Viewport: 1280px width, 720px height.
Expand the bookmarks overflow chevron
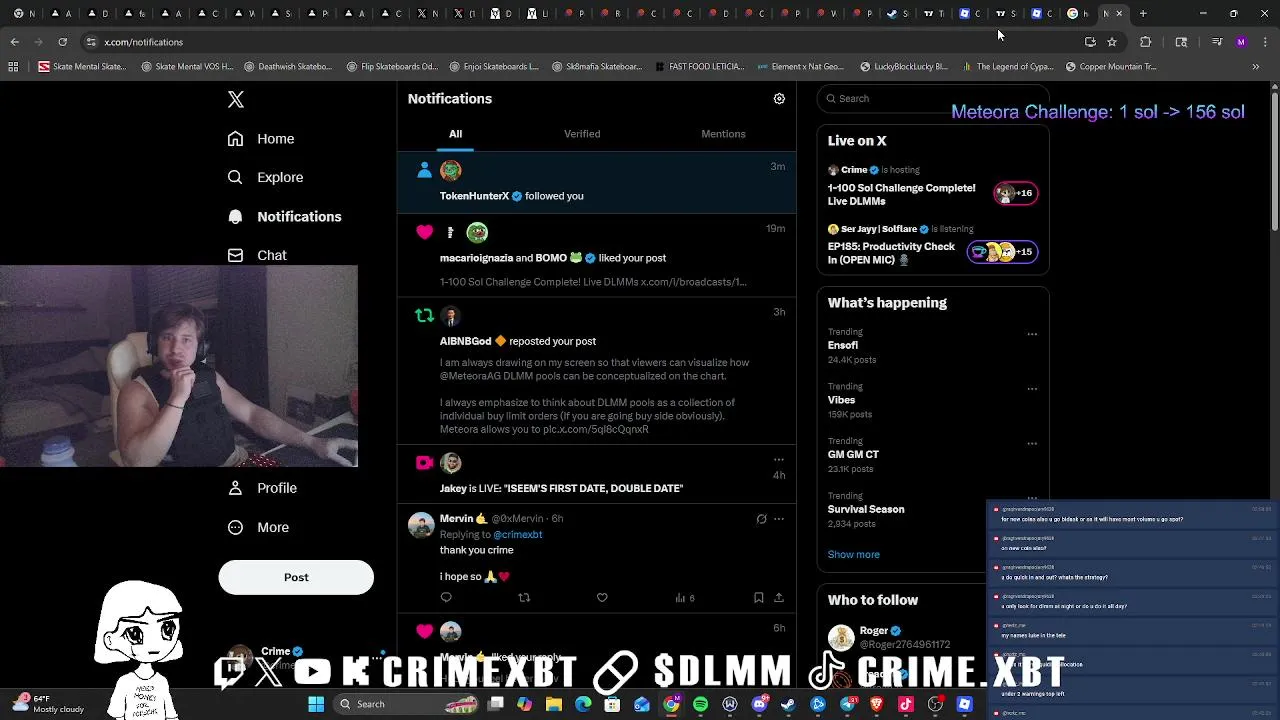pyautogui.click(x=1255, y=67)
